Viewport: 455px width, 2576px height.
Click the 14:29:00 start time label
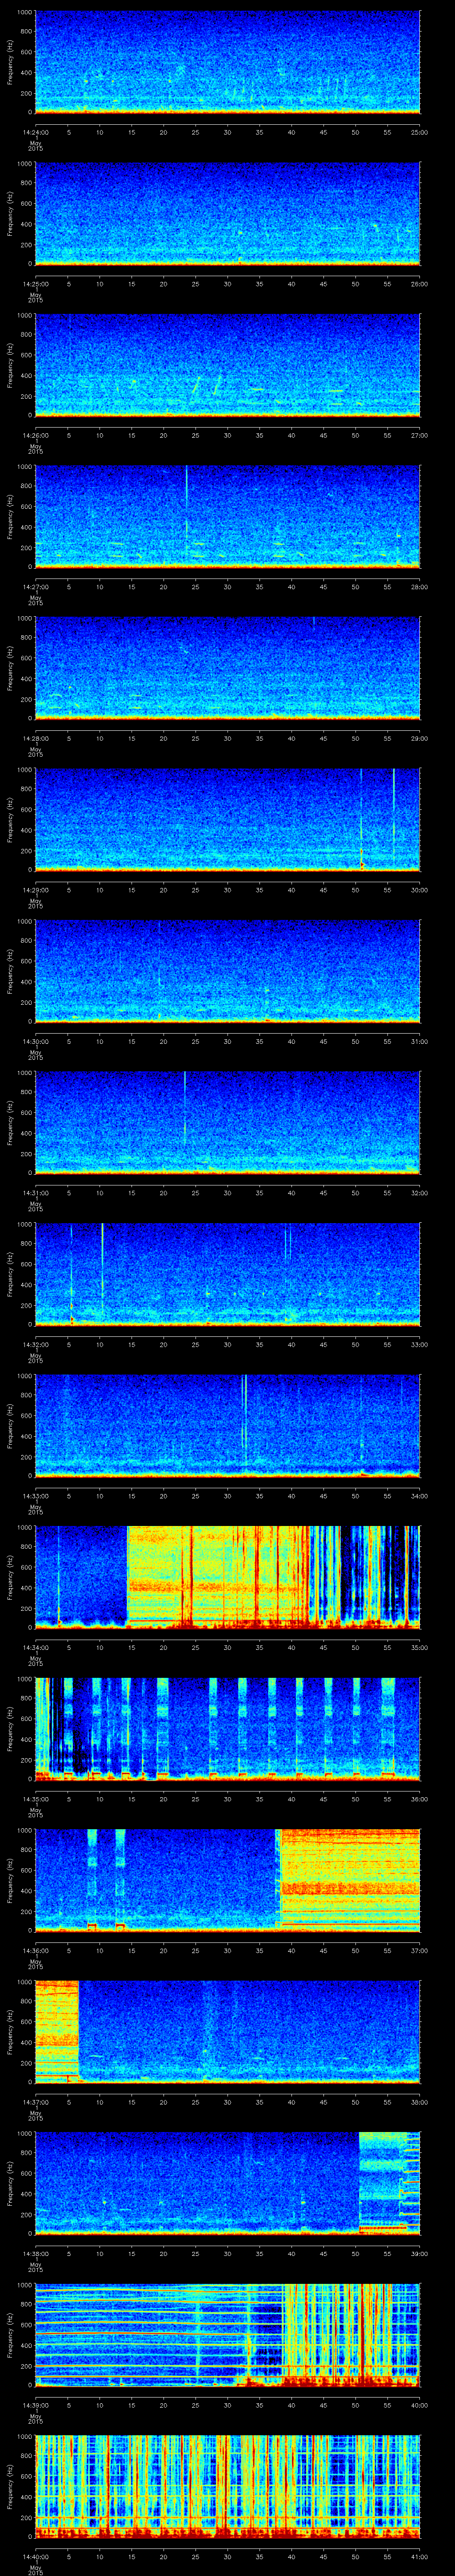click(x=35, y=890)
